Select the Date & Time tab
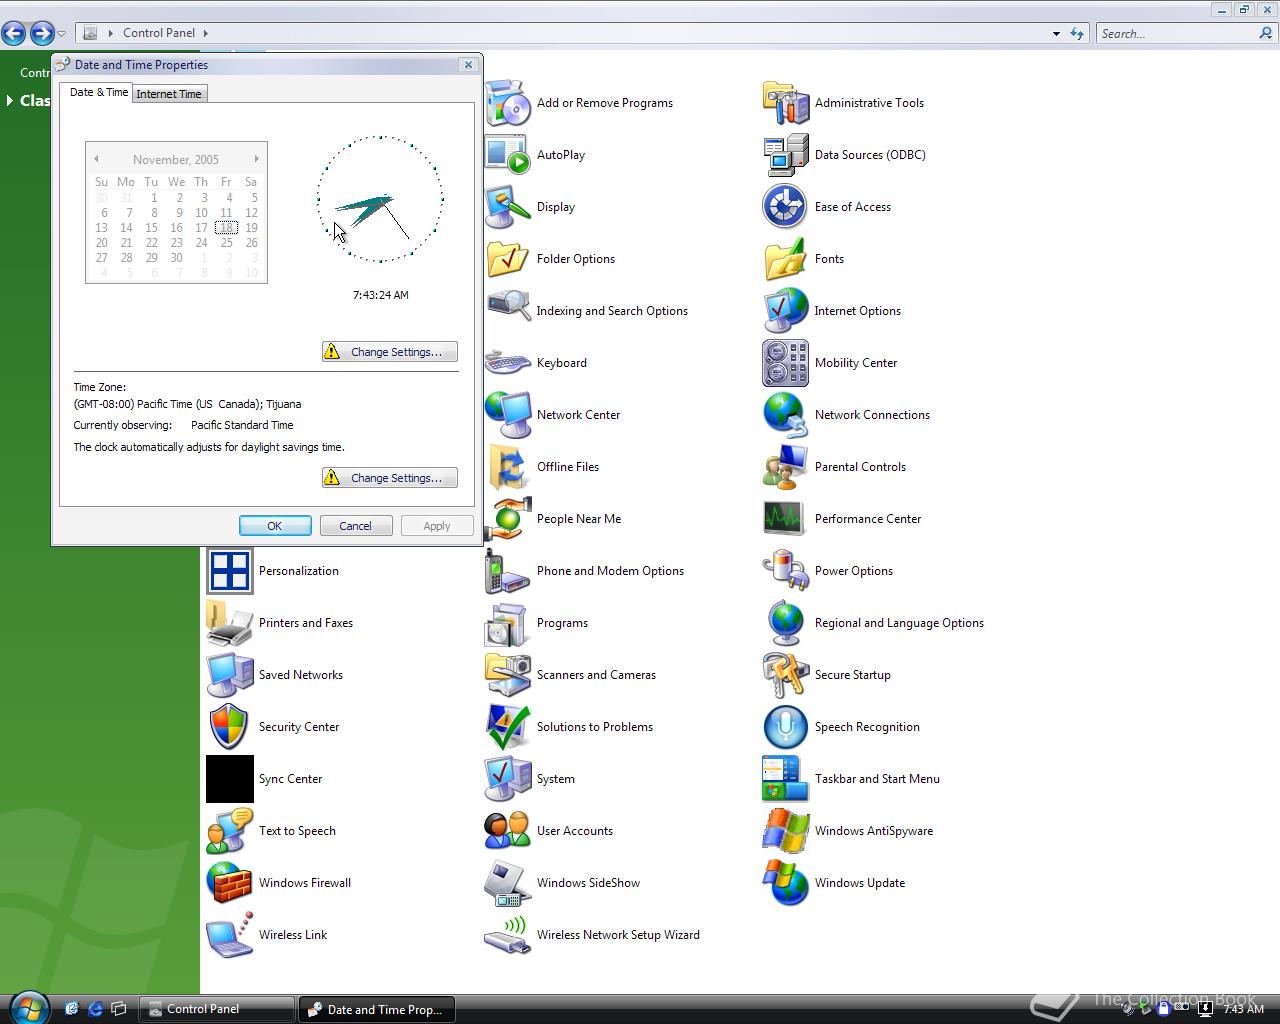 (98, 92)
